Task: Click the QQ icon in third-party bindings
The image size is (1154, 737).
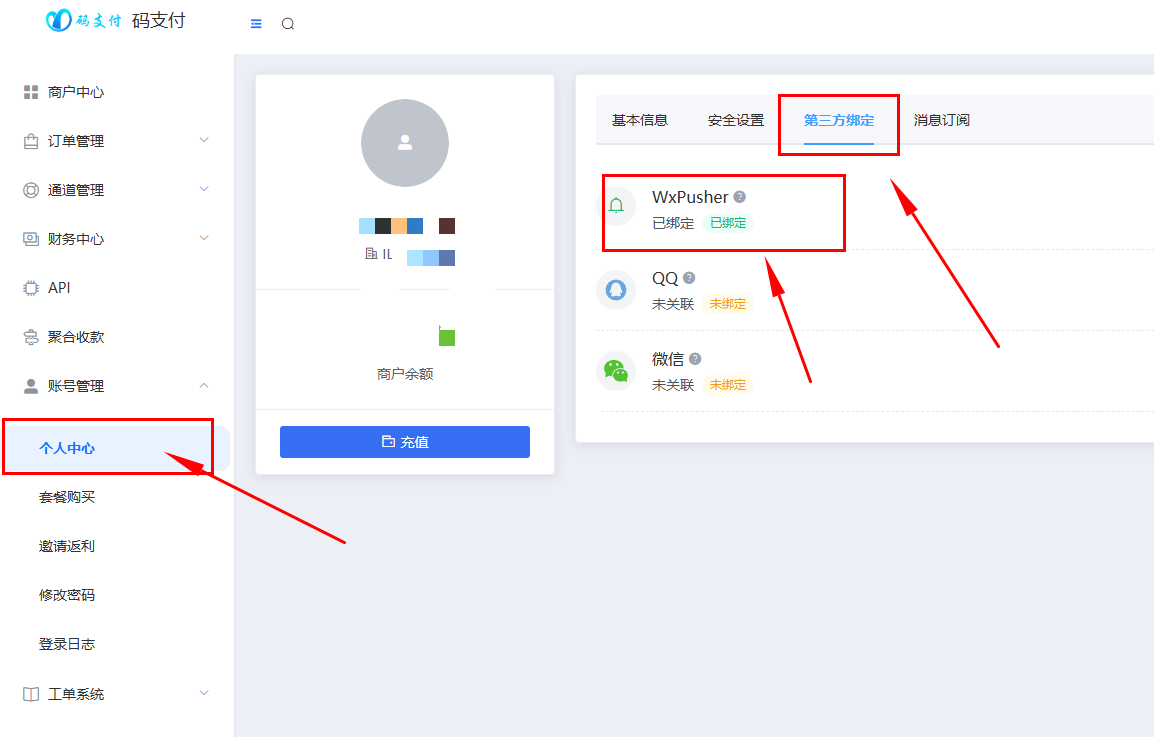Action: [615, 290]
